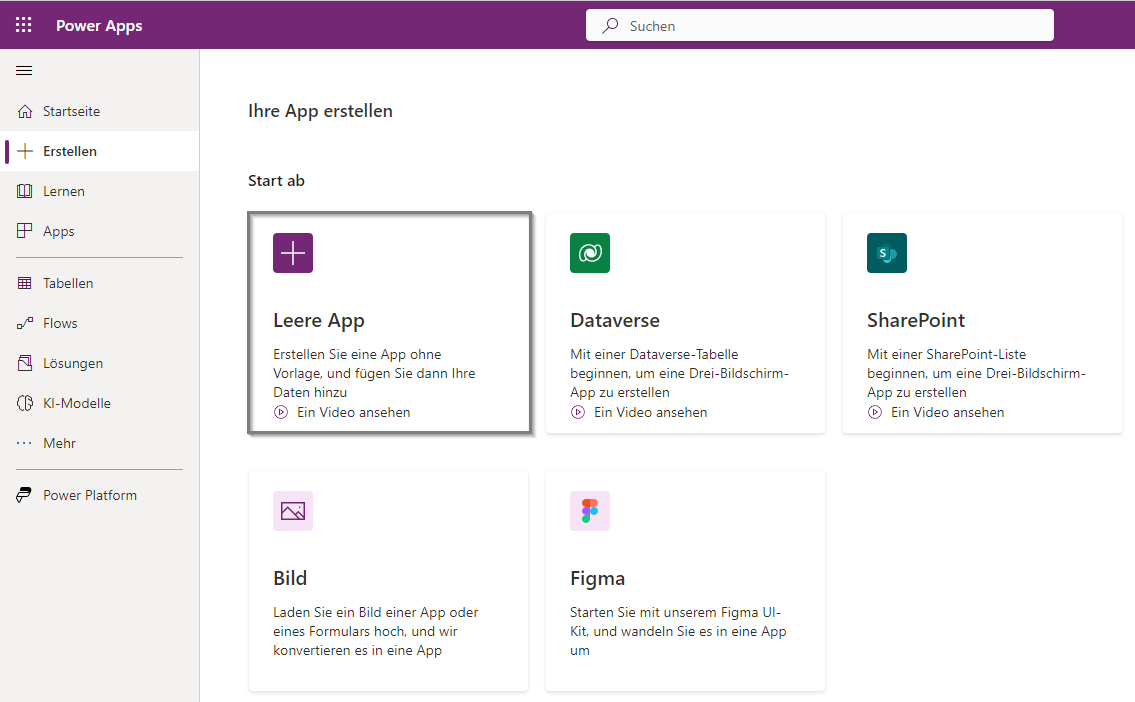
Task: Click the Tabellen table icon in the sidebar
Action: 25,283
